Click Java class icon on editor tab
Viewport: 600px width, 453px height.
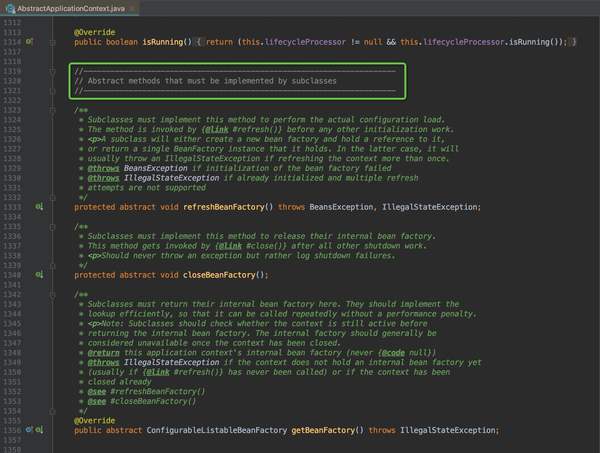click(x=10, y=8)
